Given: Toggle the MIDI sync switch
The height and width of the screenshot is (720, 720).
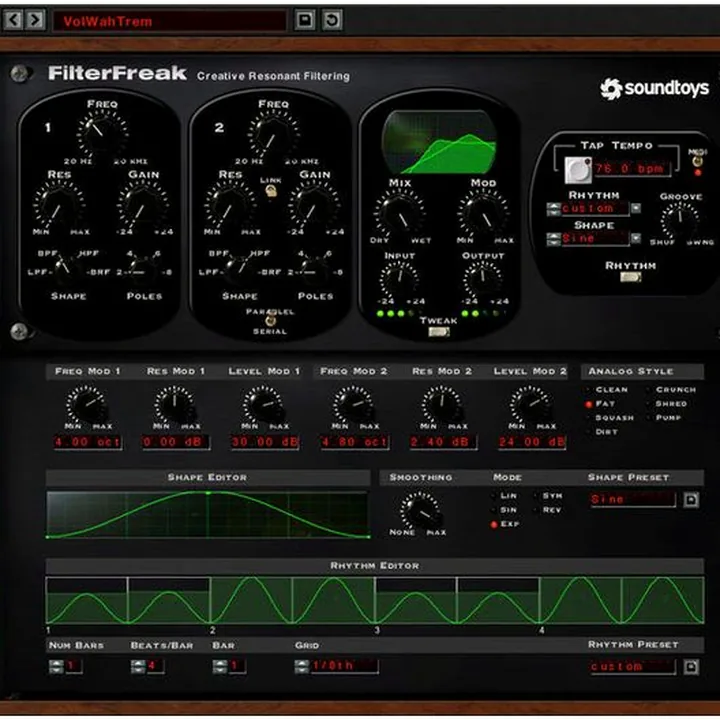Looking at the screenshot, I should 698,161.
